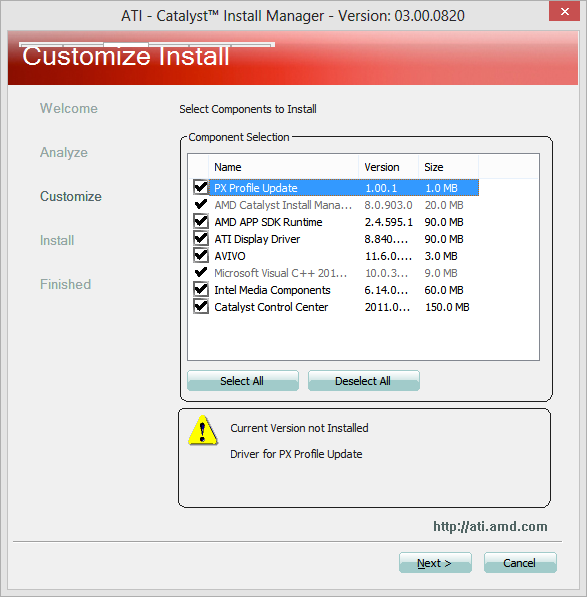Toggle the Intel Media Components checkbox
The width and height of the screenshot is (587, 597).
(x=201, y=290)
